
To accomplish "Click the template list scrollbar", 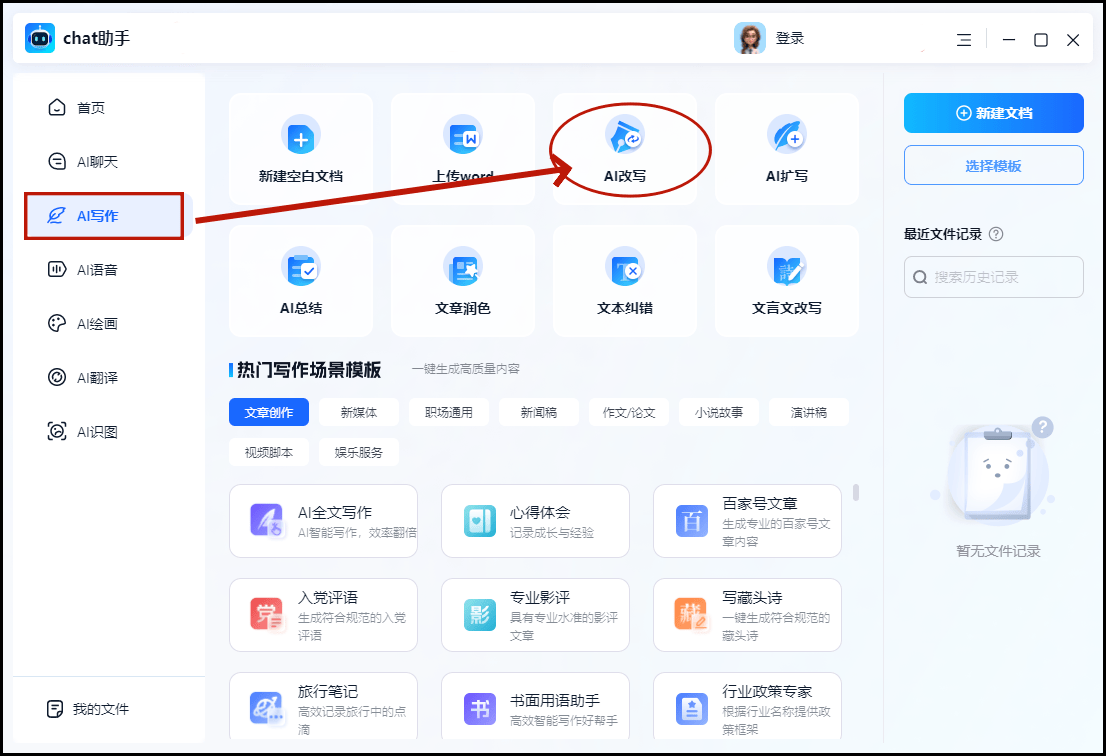I will [x=856, y=493].
